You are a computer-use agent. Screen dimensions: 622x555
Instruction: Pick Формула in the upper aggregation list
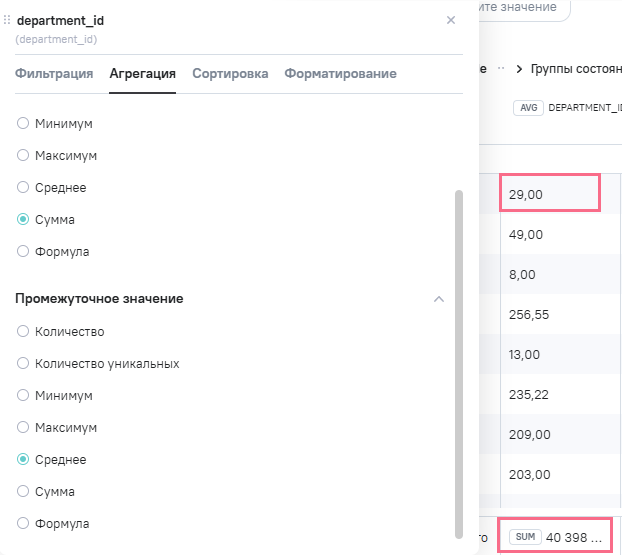click(23, 252)
